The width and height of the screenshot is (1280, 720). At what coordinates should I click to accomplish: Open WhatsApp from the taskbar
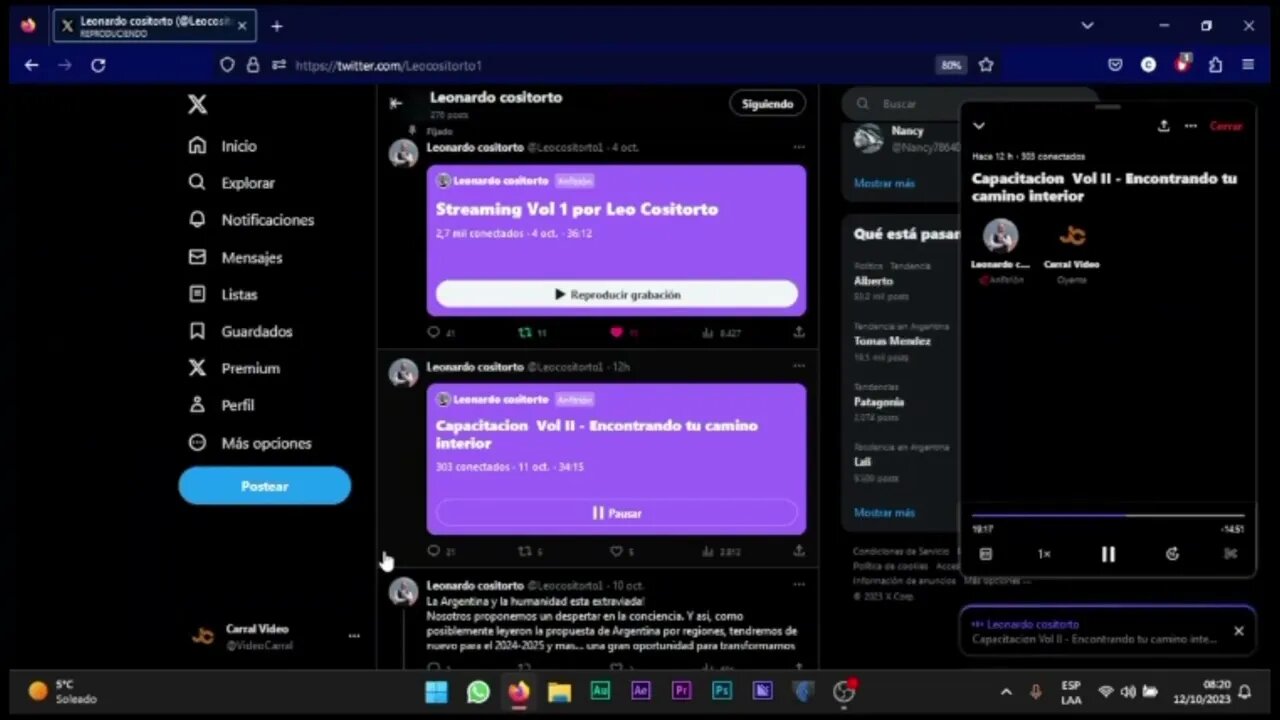pyautogui.click(x=478, y=691)
